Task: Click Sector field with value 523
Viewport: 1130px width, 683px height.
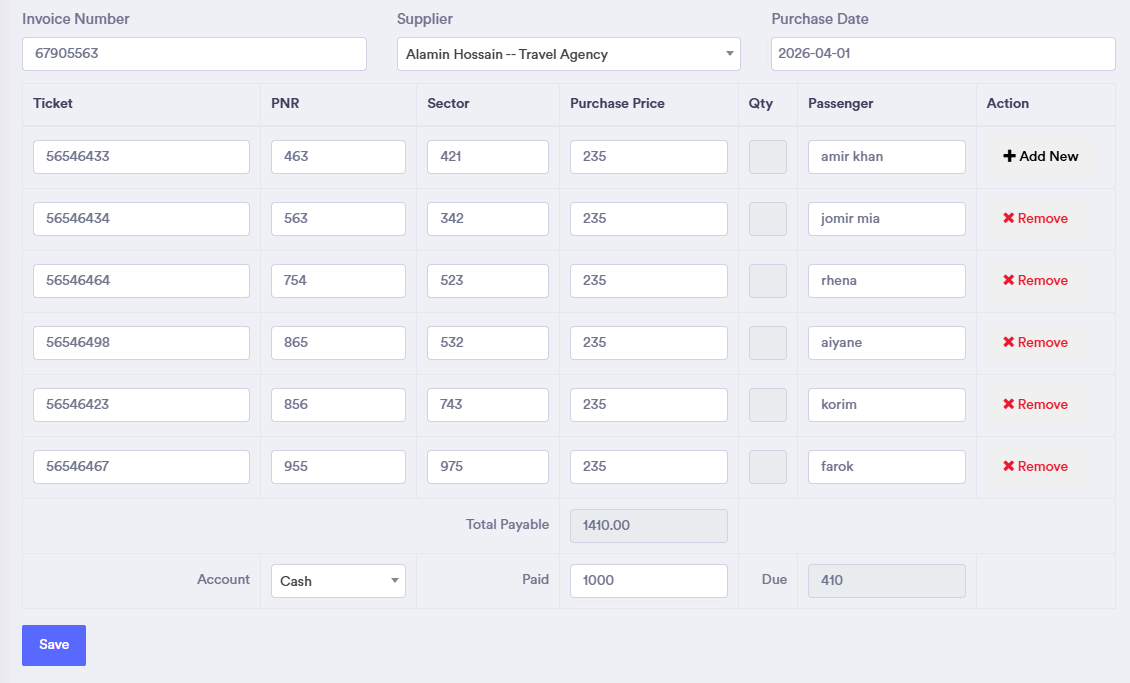Action: click(x=487, y=281)
